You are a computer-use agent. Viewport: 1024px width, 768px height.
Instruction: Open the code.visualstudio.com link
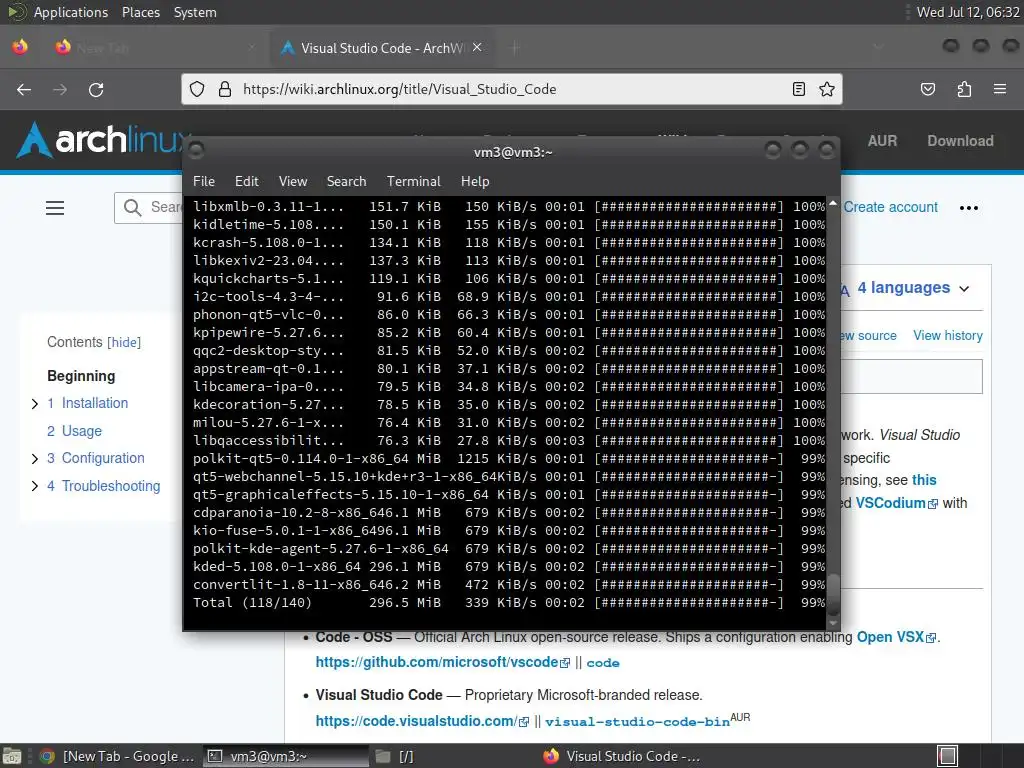tap(416, 721)
